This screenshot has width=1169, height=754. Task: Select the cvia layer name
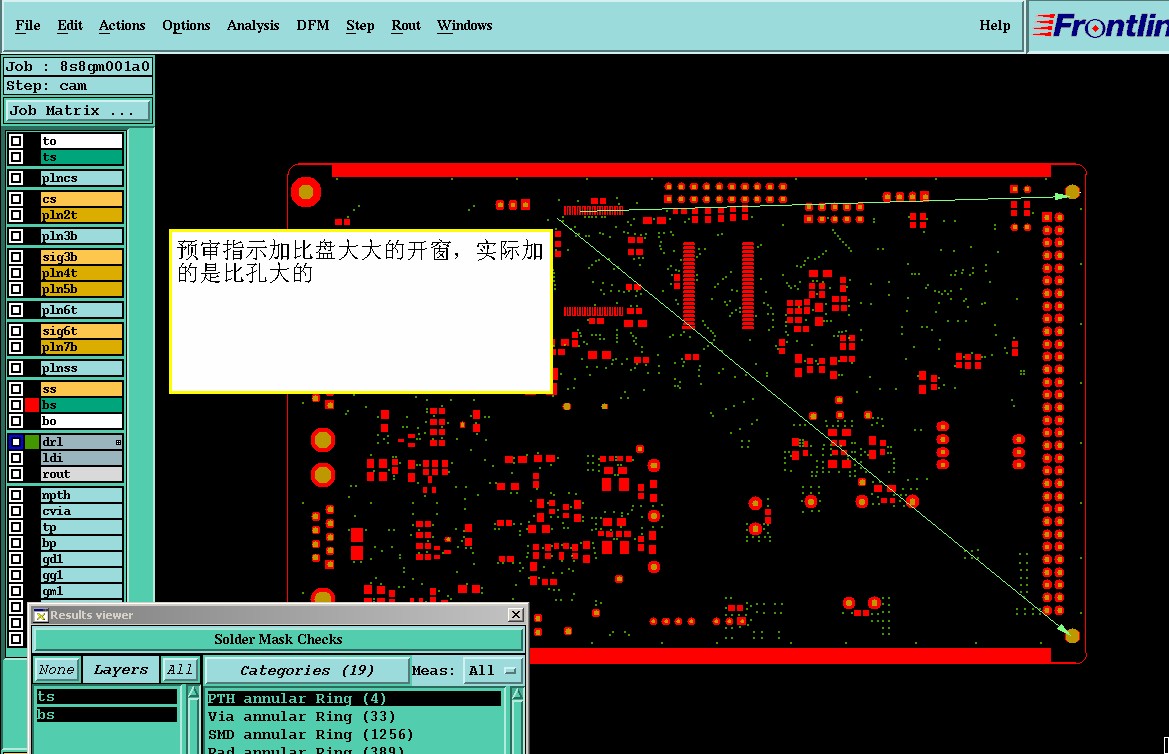[81, 511]
